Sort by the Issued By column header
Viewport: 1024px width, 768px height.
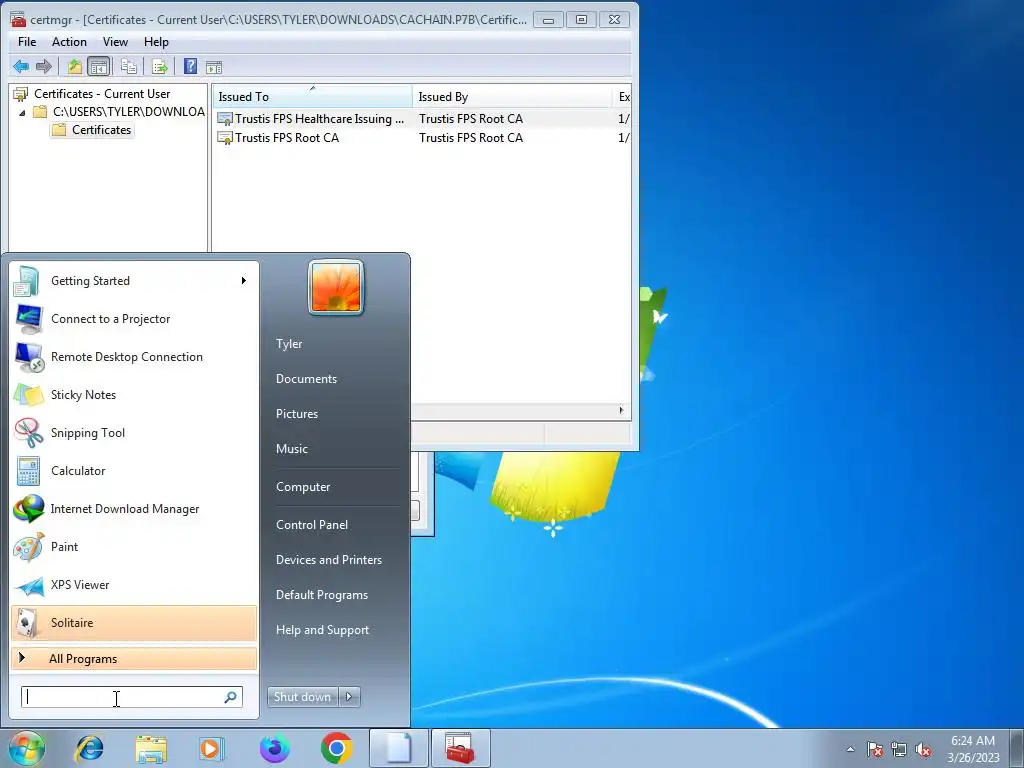pos(512,97)
